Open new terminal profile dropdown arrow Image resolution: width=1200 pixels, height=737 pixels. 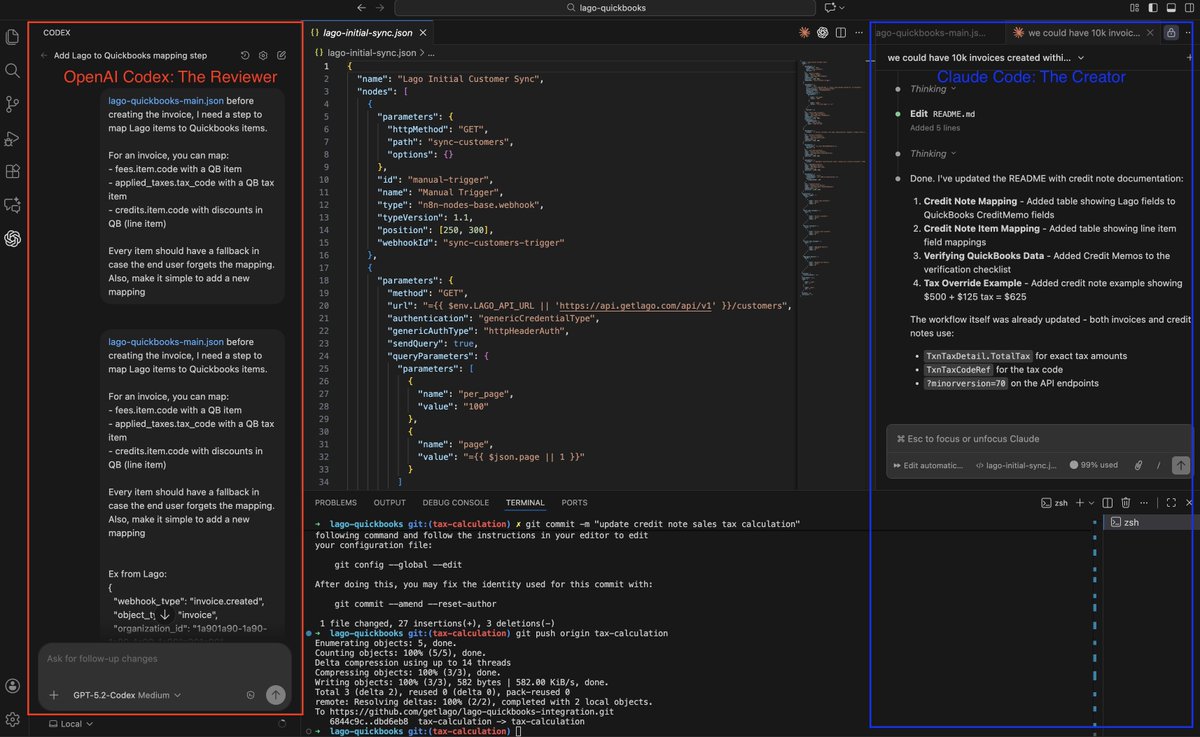tap(1092, 502)
